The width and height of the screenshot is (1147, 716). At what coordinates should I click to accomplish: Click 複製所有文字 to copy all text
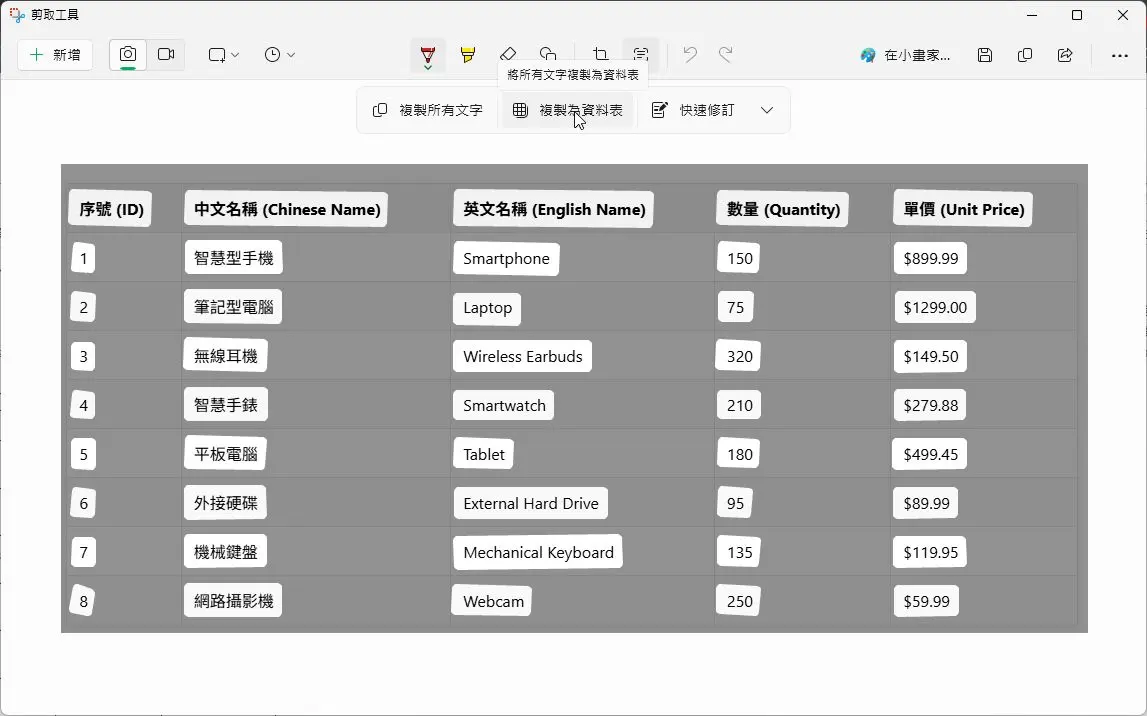(x=428, y=110)
